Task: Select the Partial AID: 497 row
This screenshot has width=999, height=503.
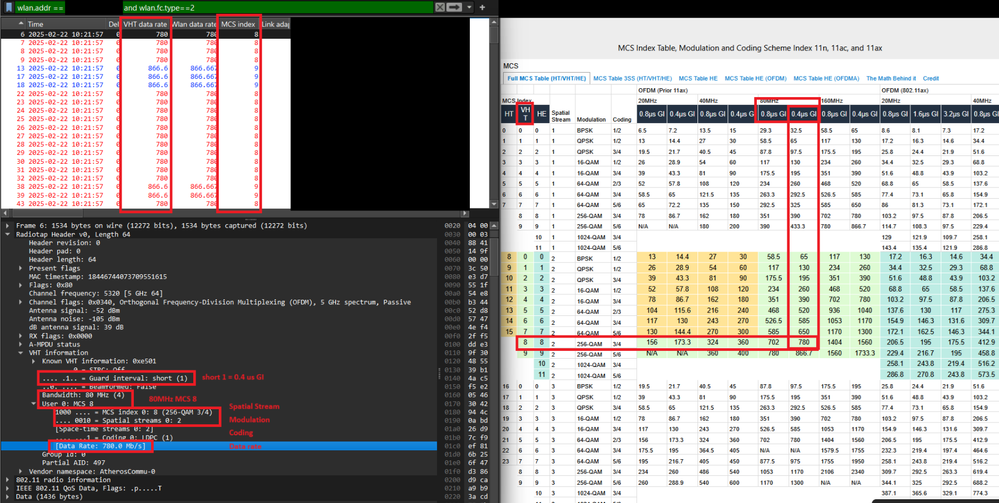Action: point(219,462)
